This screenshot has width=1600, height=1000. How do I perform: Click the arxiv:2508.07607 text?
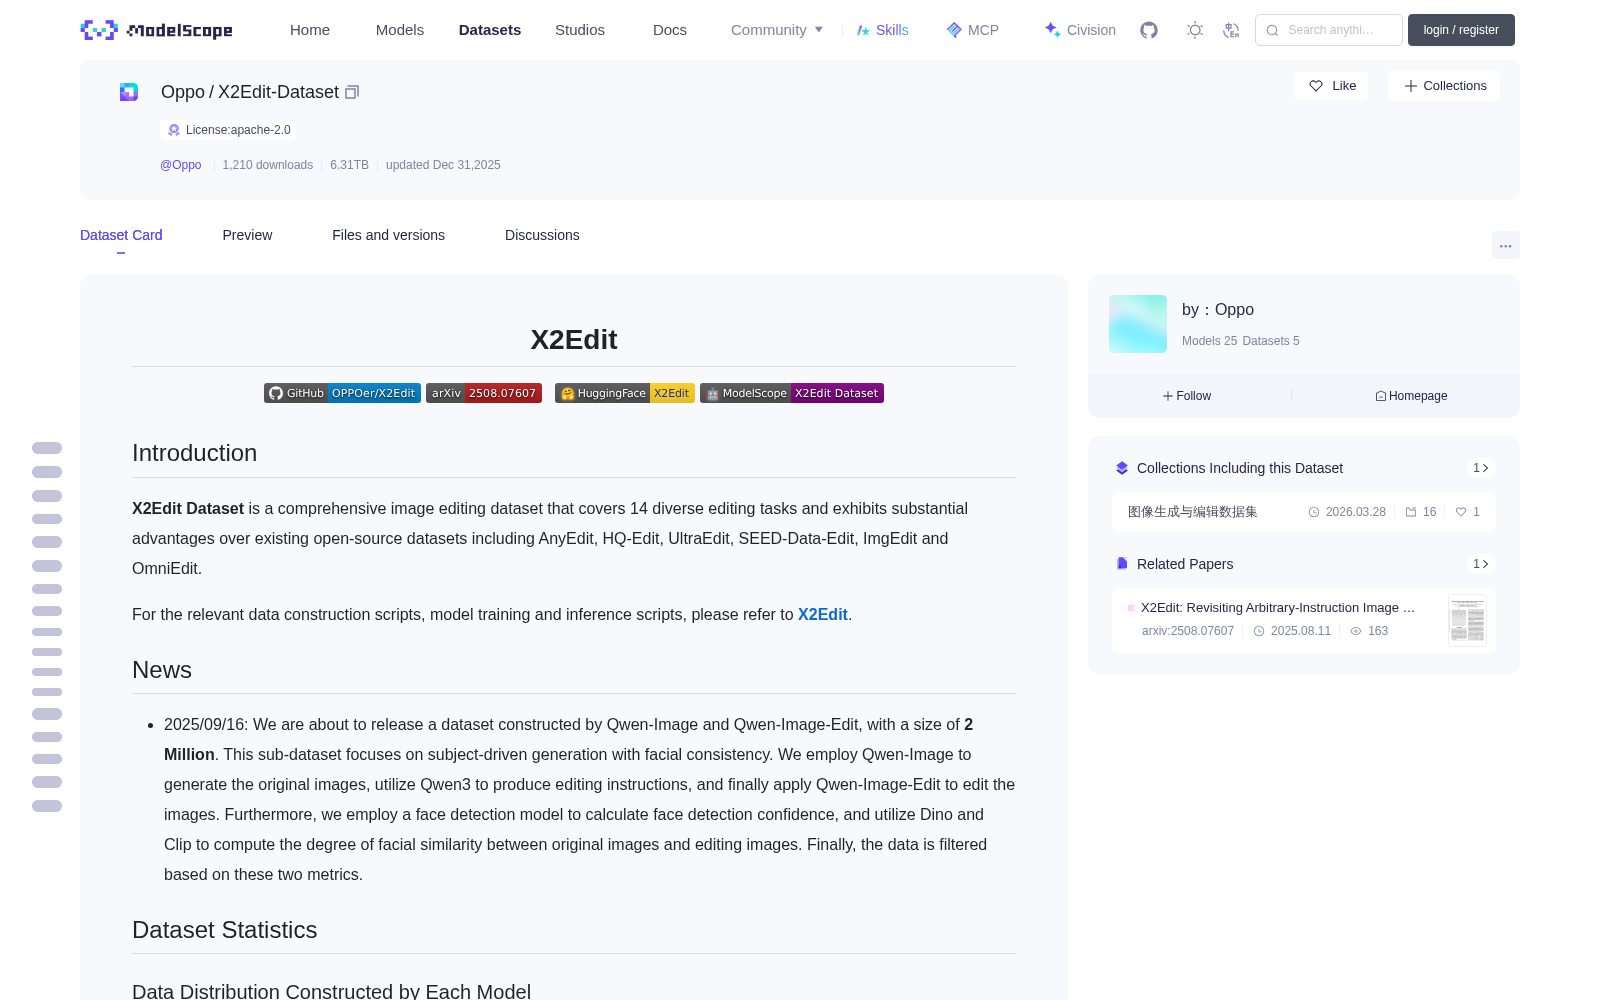(1188, 631)
